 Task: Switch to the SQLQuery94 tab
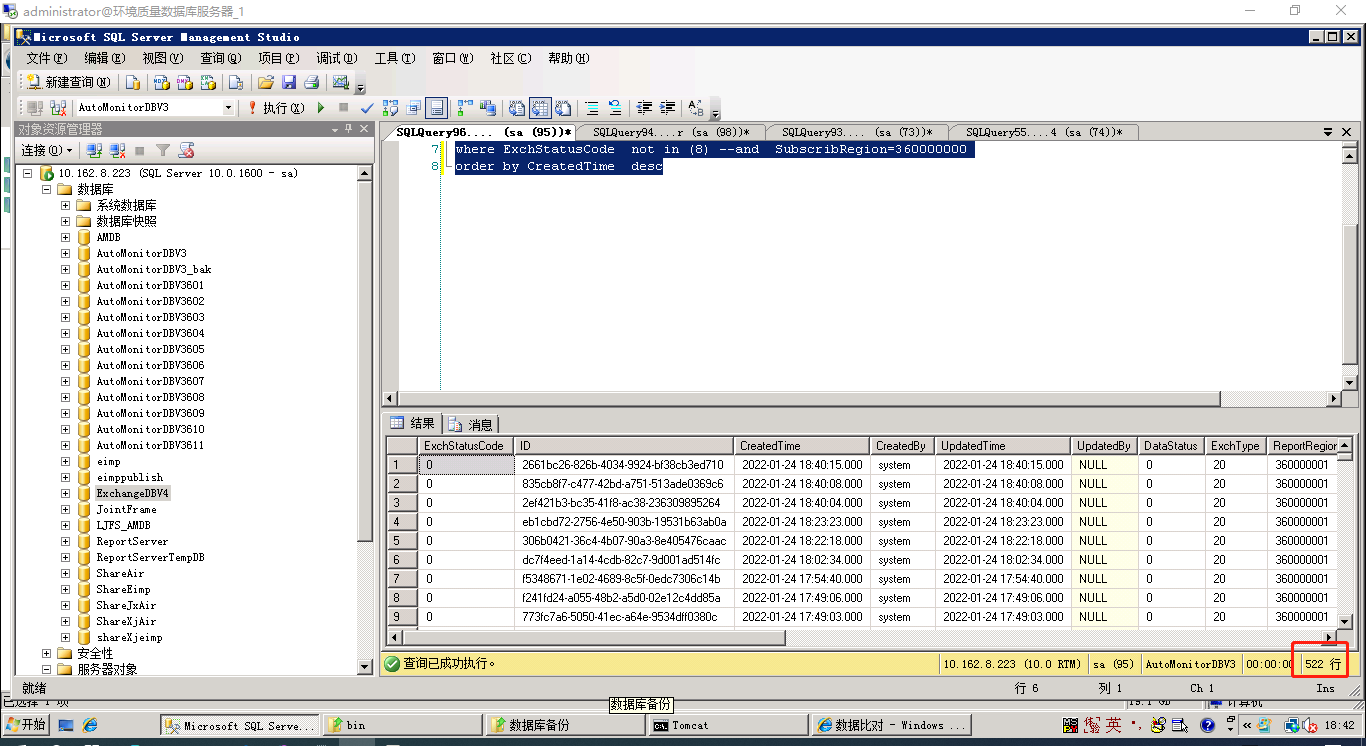(670, 132)
